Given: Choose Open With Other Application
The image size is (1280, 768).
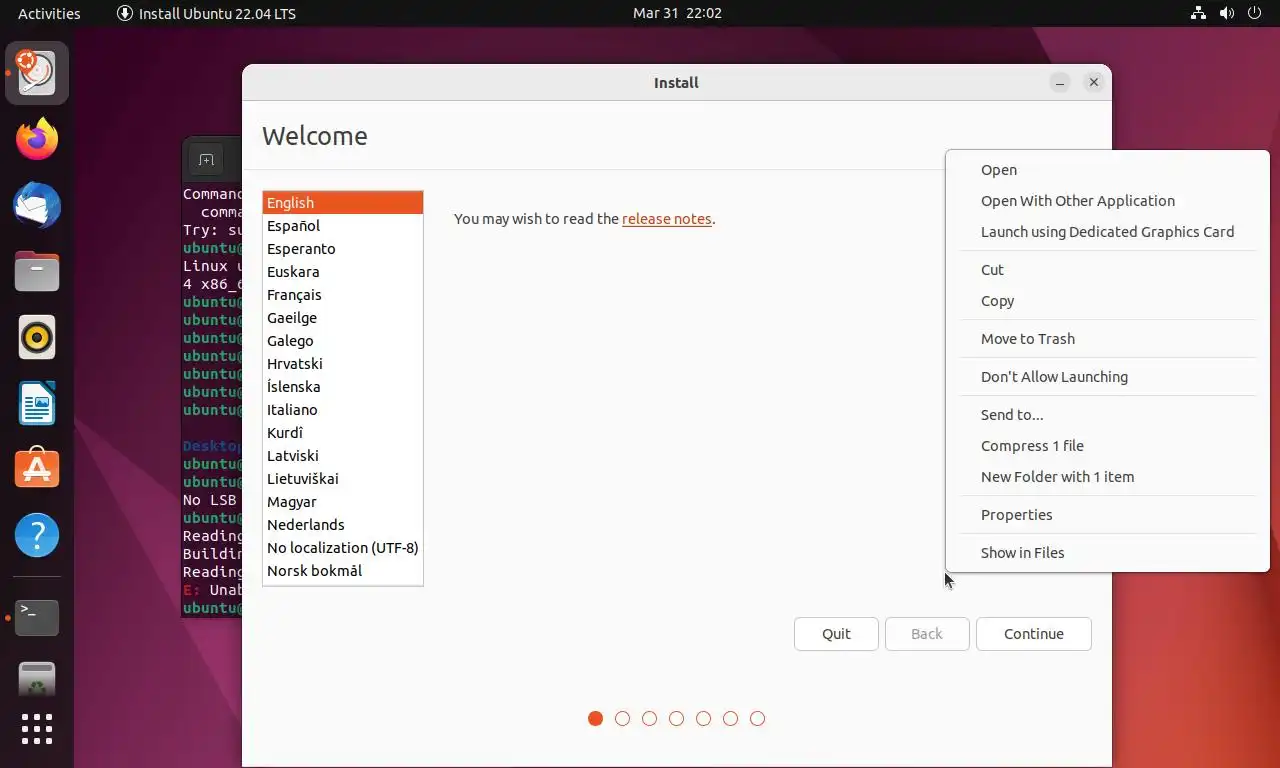Looking at the screenshot, I should (x=1107, y=201).
